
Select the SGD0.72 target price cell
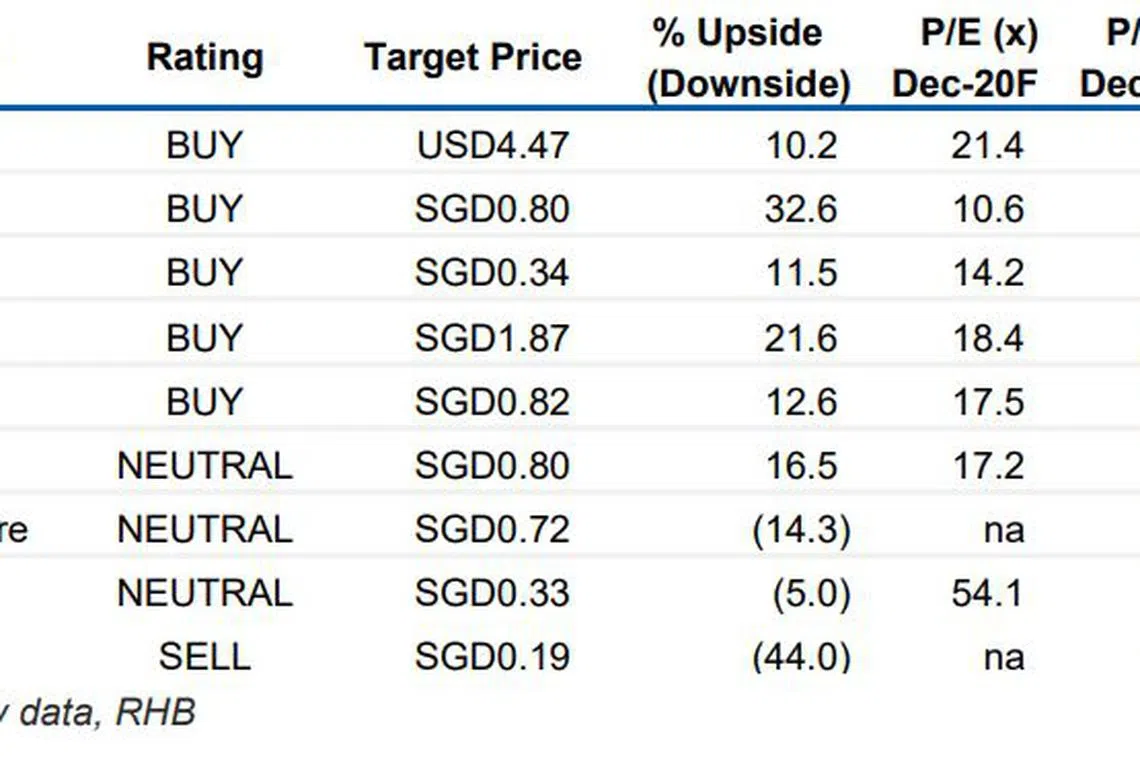tap(492, 530)
